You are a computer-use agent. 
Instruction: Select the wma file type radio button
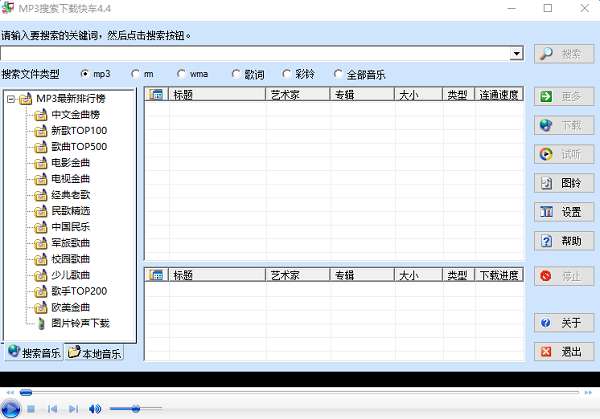click(181, 74)
